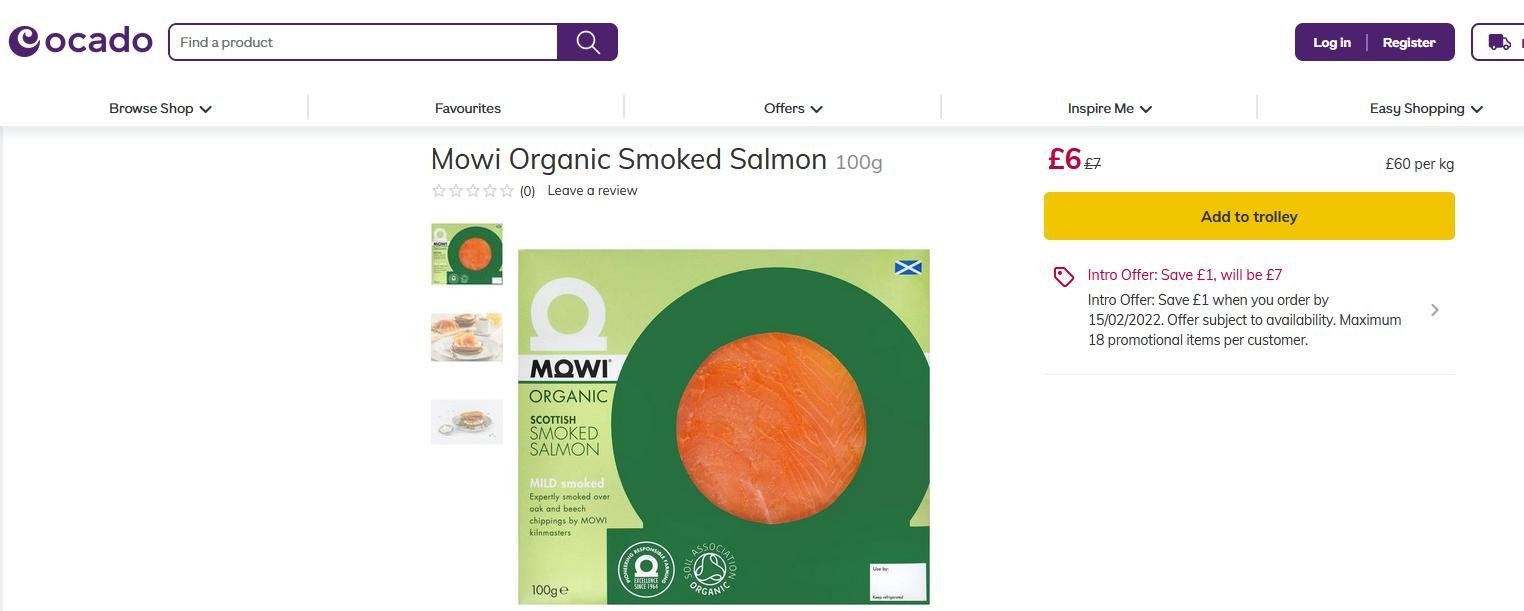Click Leave a review link

pyautogui.click(x=592, y=191)
